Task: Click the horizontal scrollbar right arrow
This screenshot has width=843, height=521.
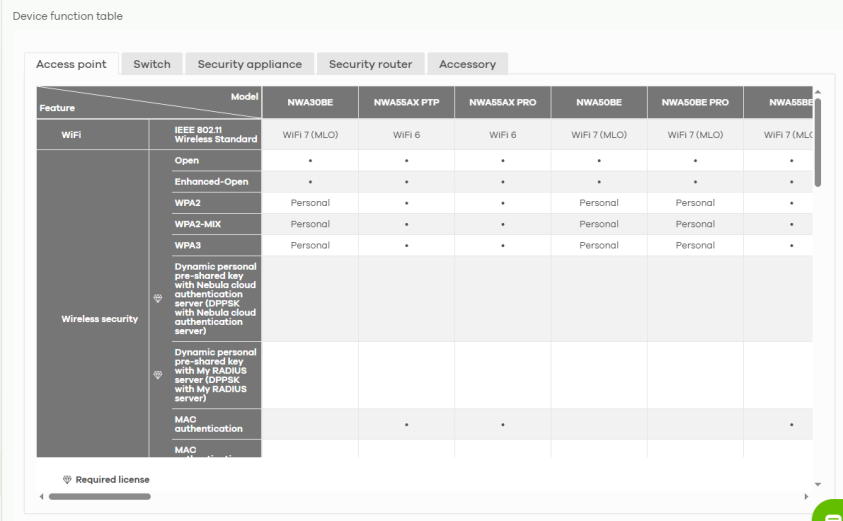Action: point(806,497)
